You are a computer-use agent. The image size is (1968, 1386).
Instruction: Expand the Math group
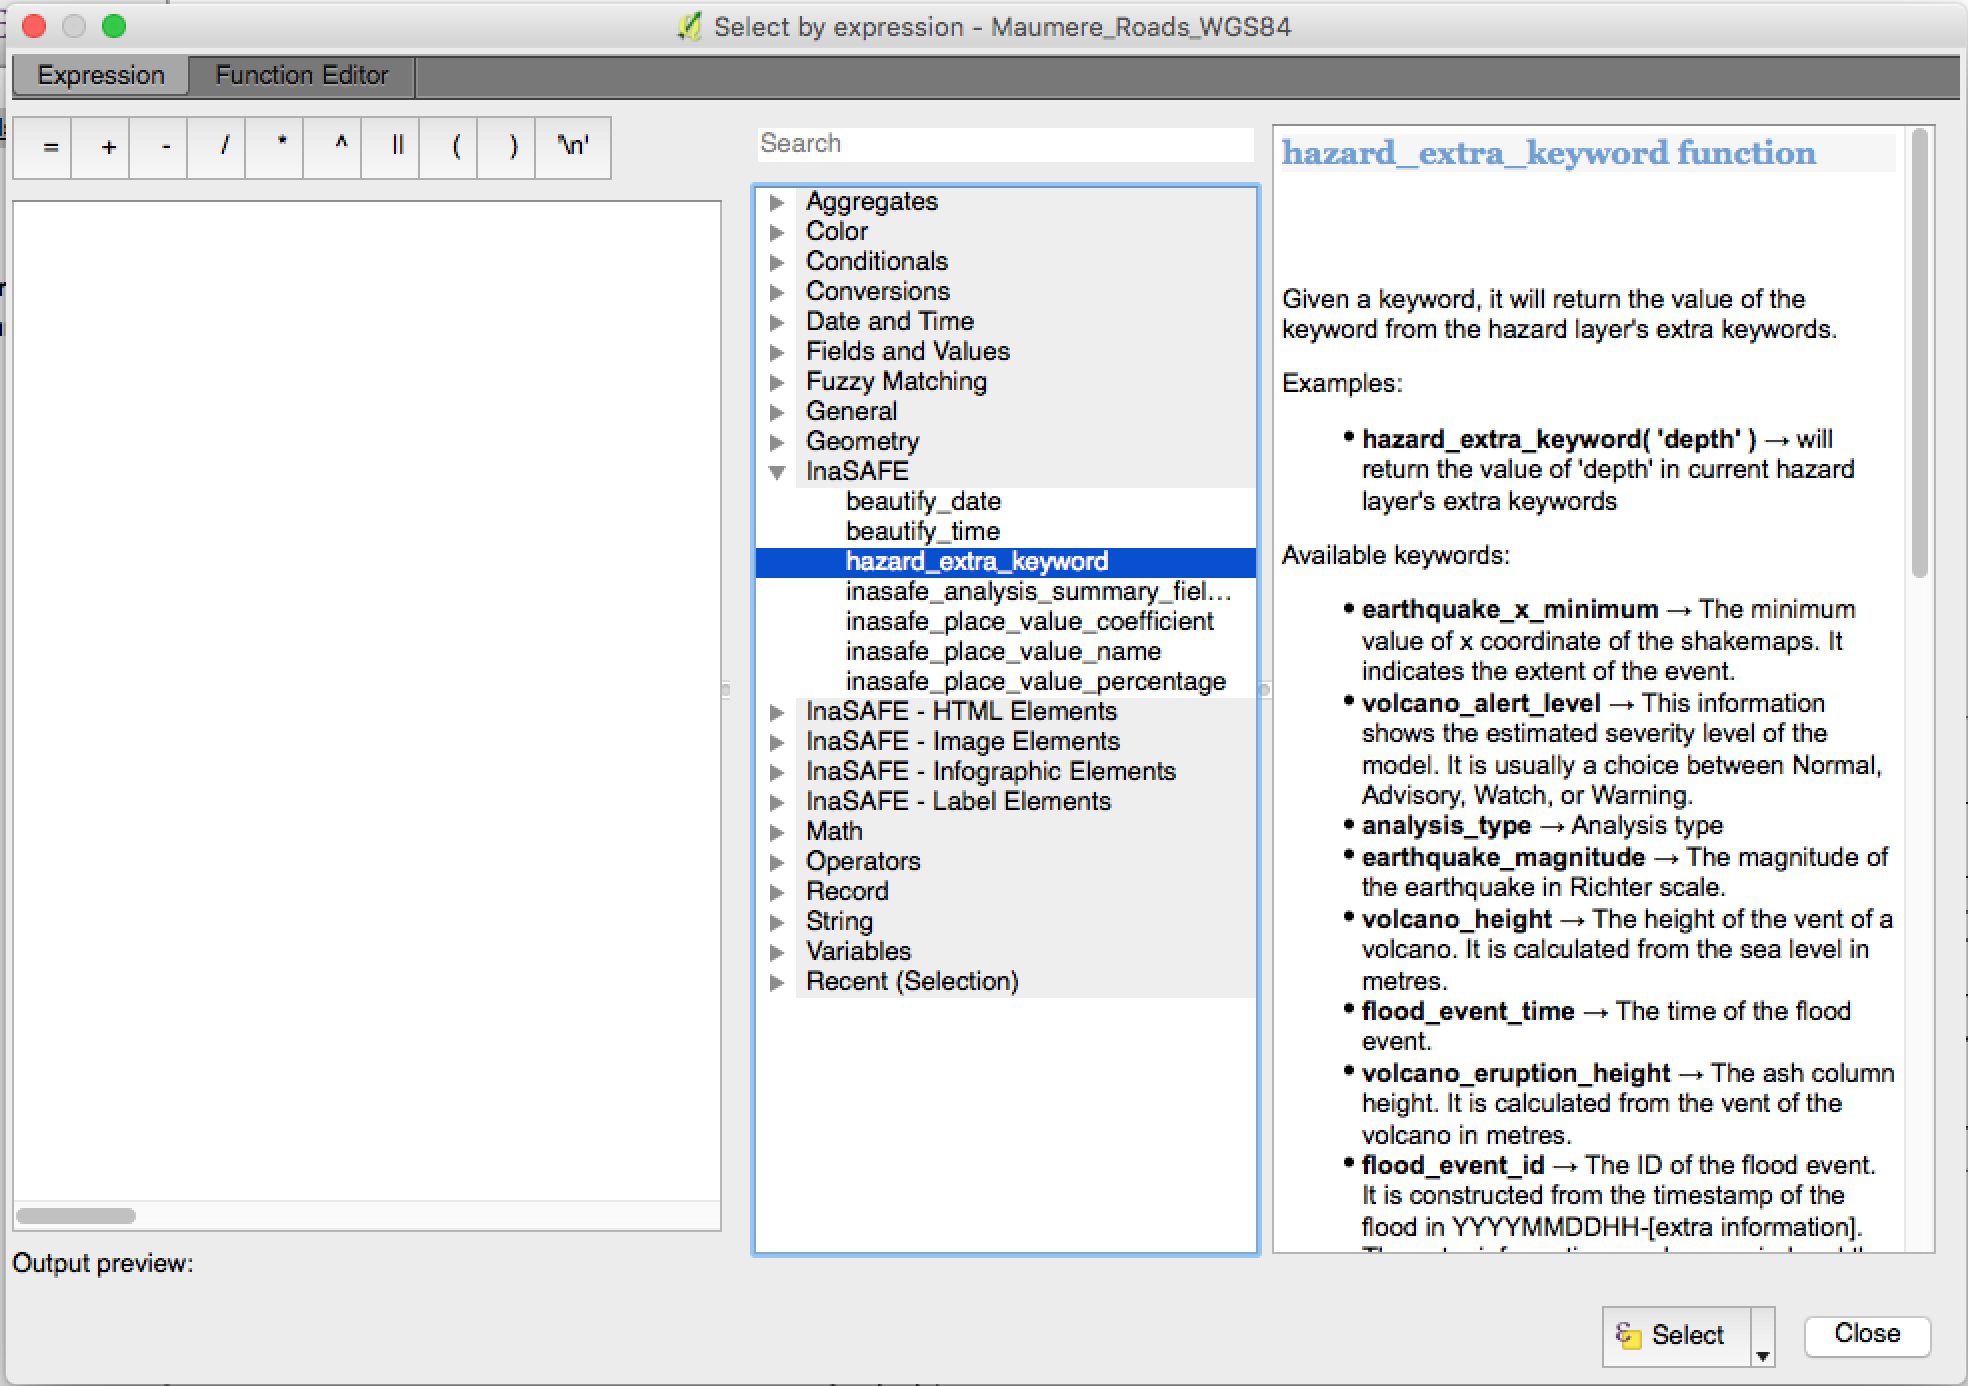[x=777, y=832]
